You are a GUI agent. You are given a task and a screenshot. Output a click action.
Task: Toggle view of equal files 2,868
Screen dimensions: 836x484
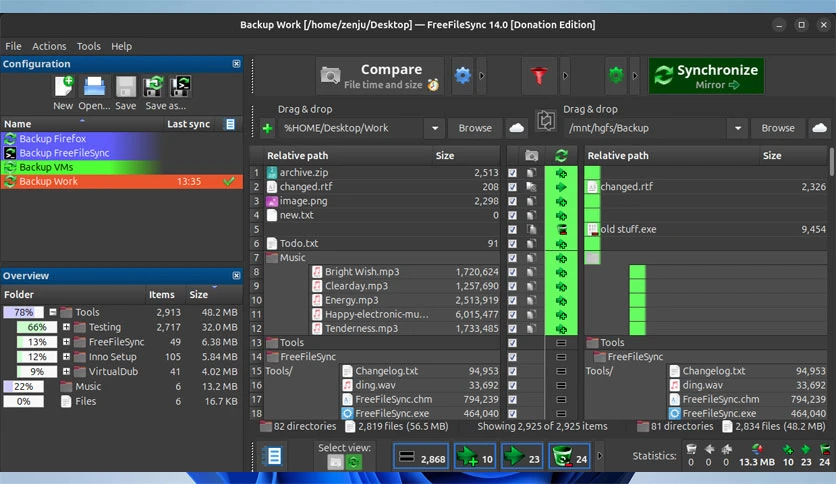click(421, 457)
